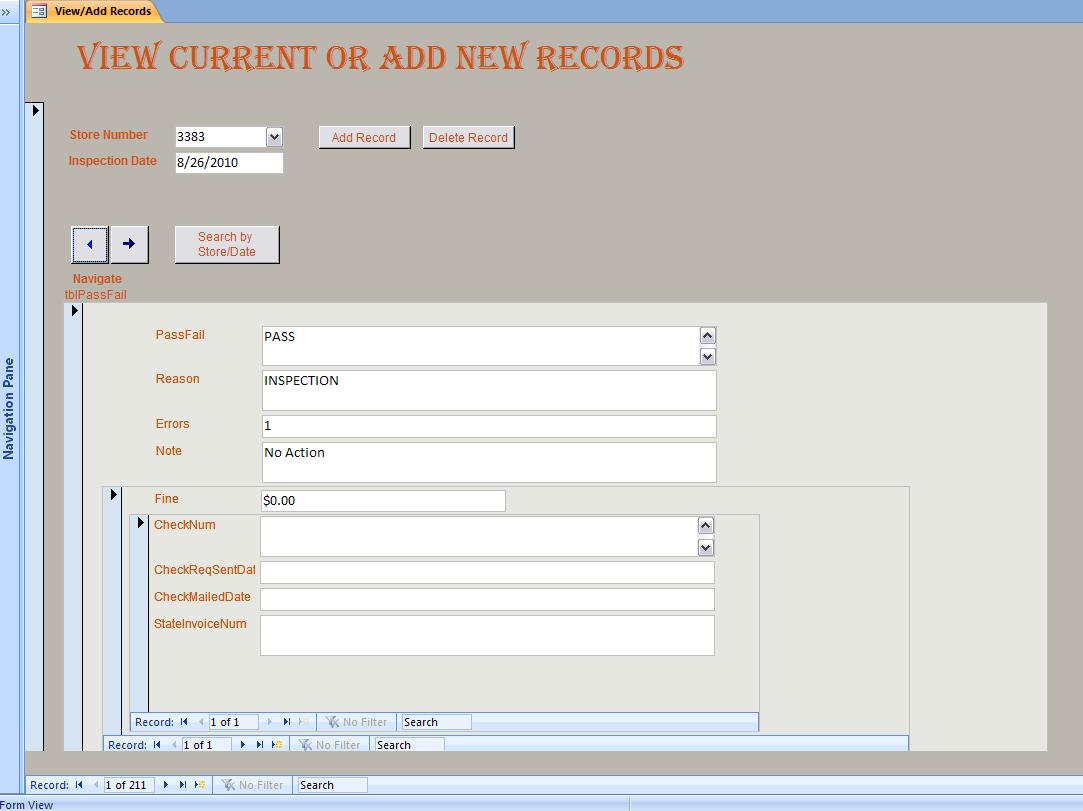This screenshot has width=1083, height=811.
Task: Create new blank record in main navigation bar
Action: [x=200, y=785]
